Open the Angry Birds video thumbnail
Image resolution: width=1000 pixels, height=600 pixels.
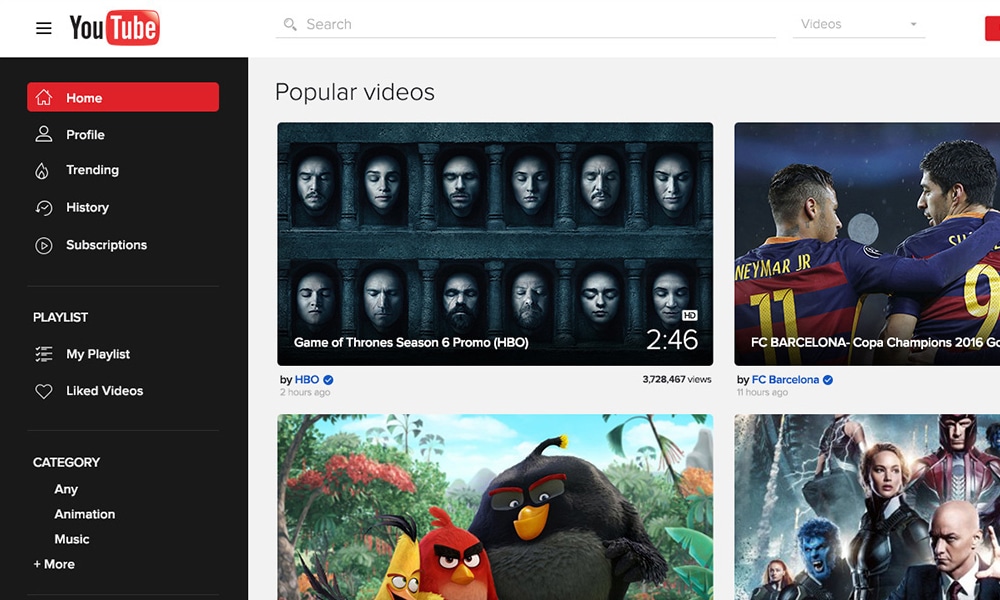[495, 507]
